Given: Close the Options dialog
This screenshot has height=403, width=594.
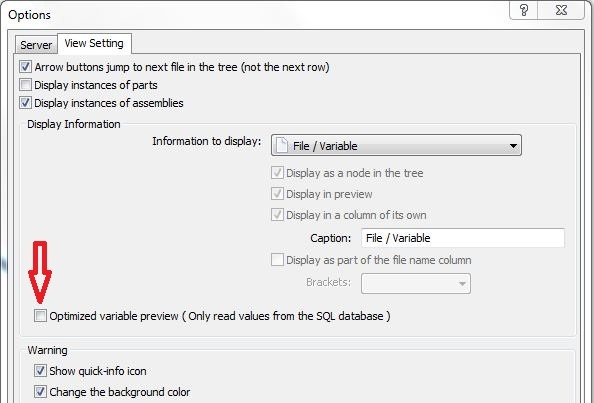Looking at the screenshot, I should tap(561, 10).
